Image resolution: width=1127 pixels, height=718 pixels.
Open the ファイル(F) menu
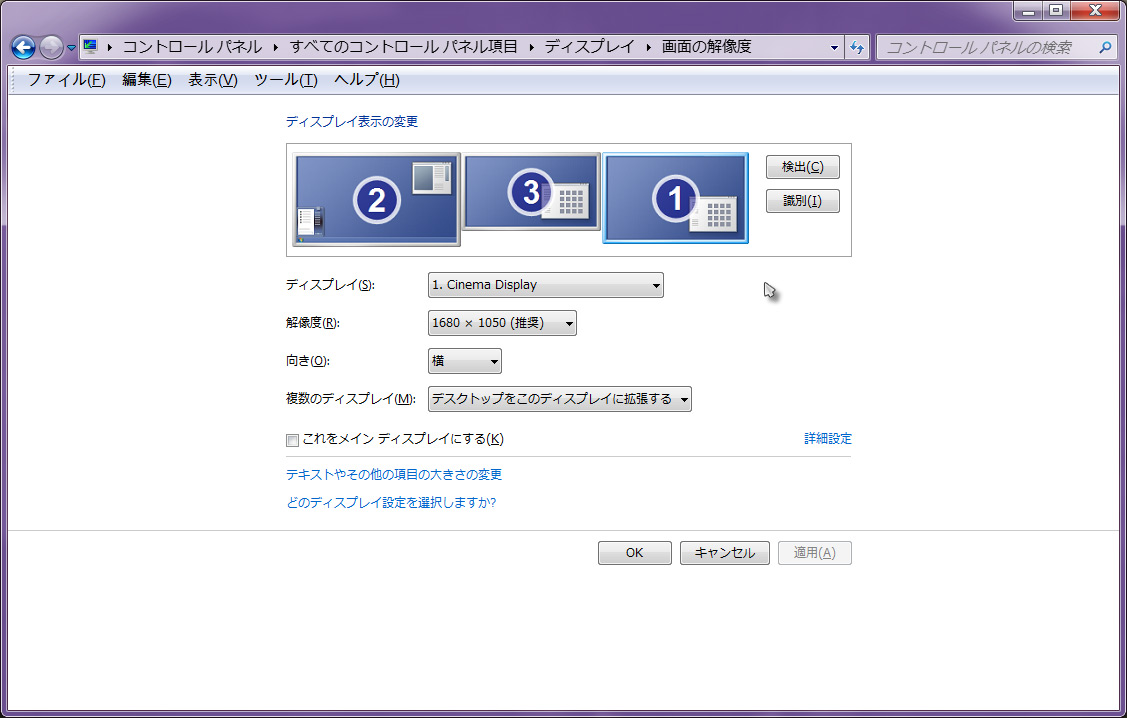pyautogui.click(x=66, y=80)
